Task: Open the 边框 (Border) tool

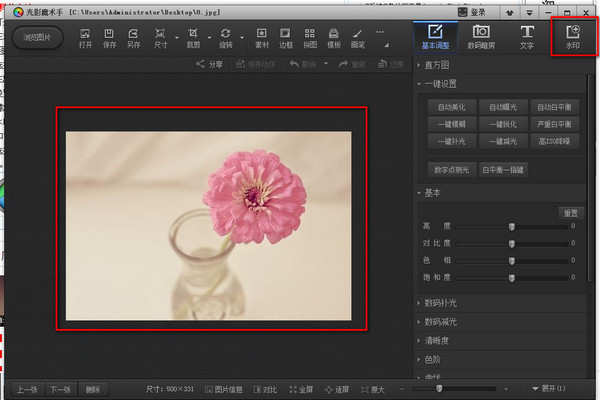Action: [286, 38]
